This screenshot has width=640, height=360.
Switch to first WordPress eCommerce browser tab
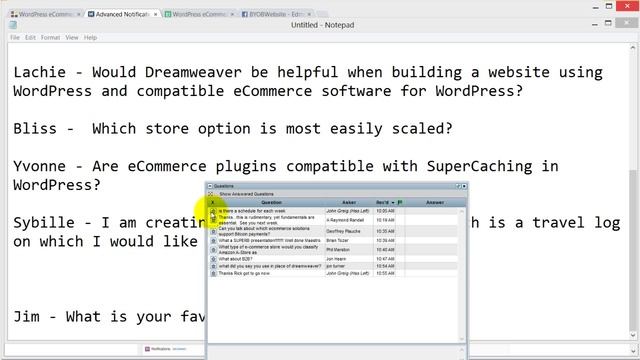pos(45,14)
